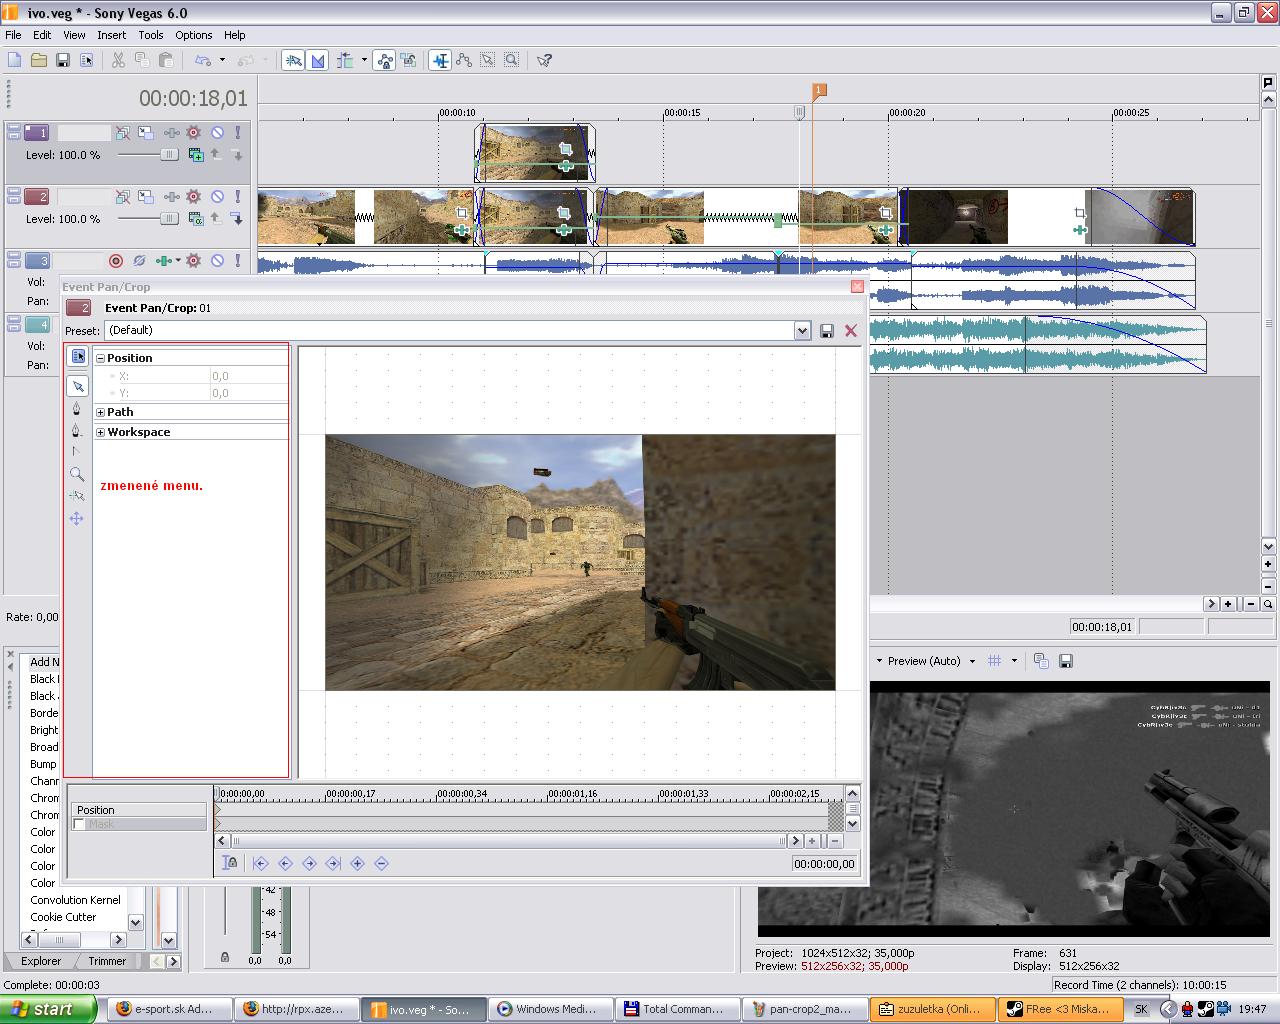The image size is (1280, 1024).
Task: Select the Envelope Edit tool
Action: (x=464, y=60)
